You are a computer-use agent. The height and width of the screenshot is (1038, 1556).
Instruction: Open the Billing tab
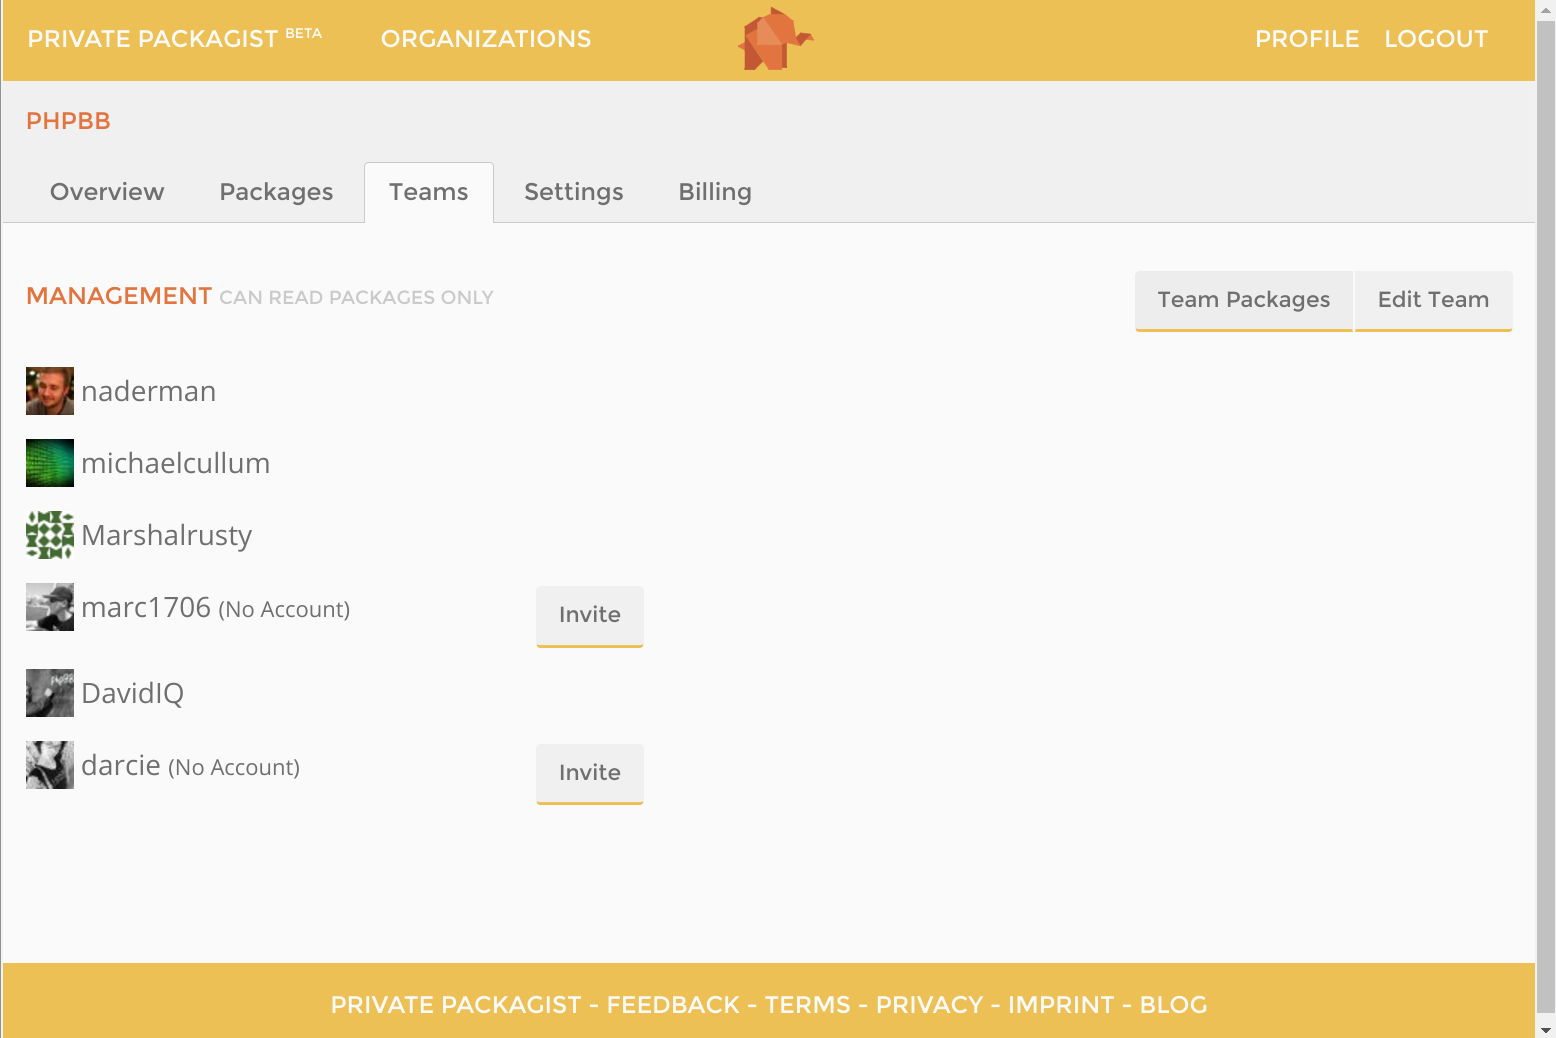[x=715, y=192]
